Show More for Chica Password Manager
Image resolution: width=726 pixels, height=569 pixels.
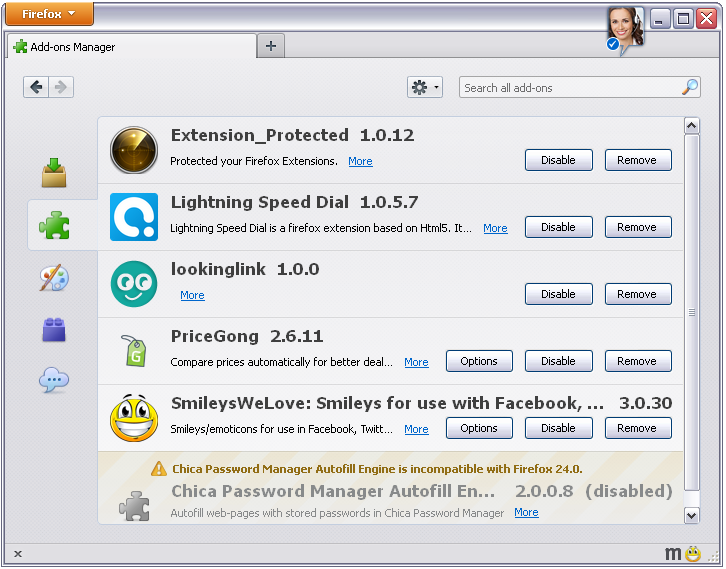tap(526, 513)
